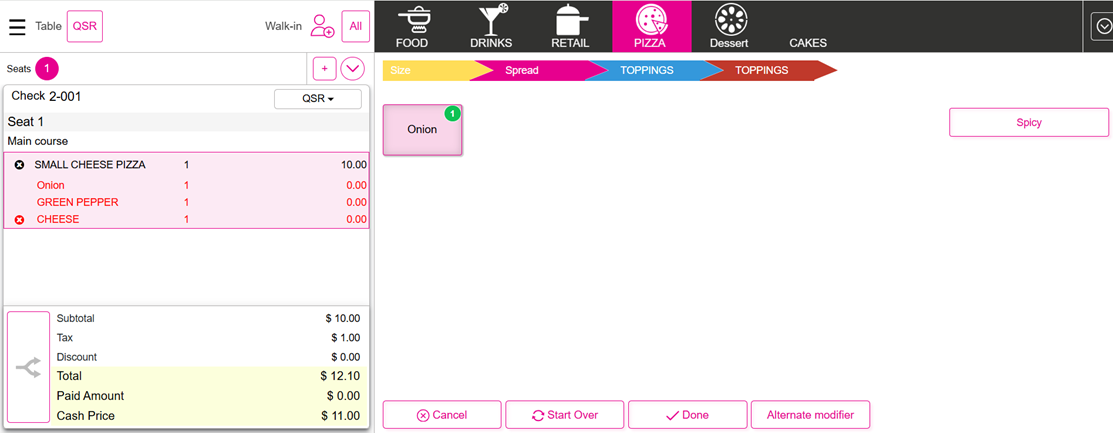
Task: Expand the seats chevron dropdown
Action: 352,68
